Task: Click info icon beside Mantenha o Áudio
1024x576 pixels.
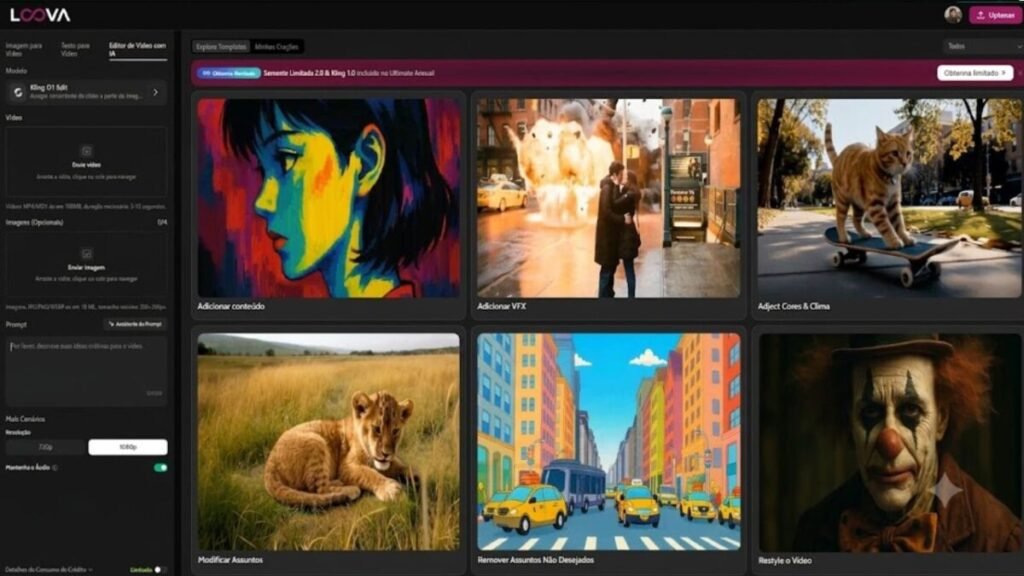Action: click(x=55, y=468)
